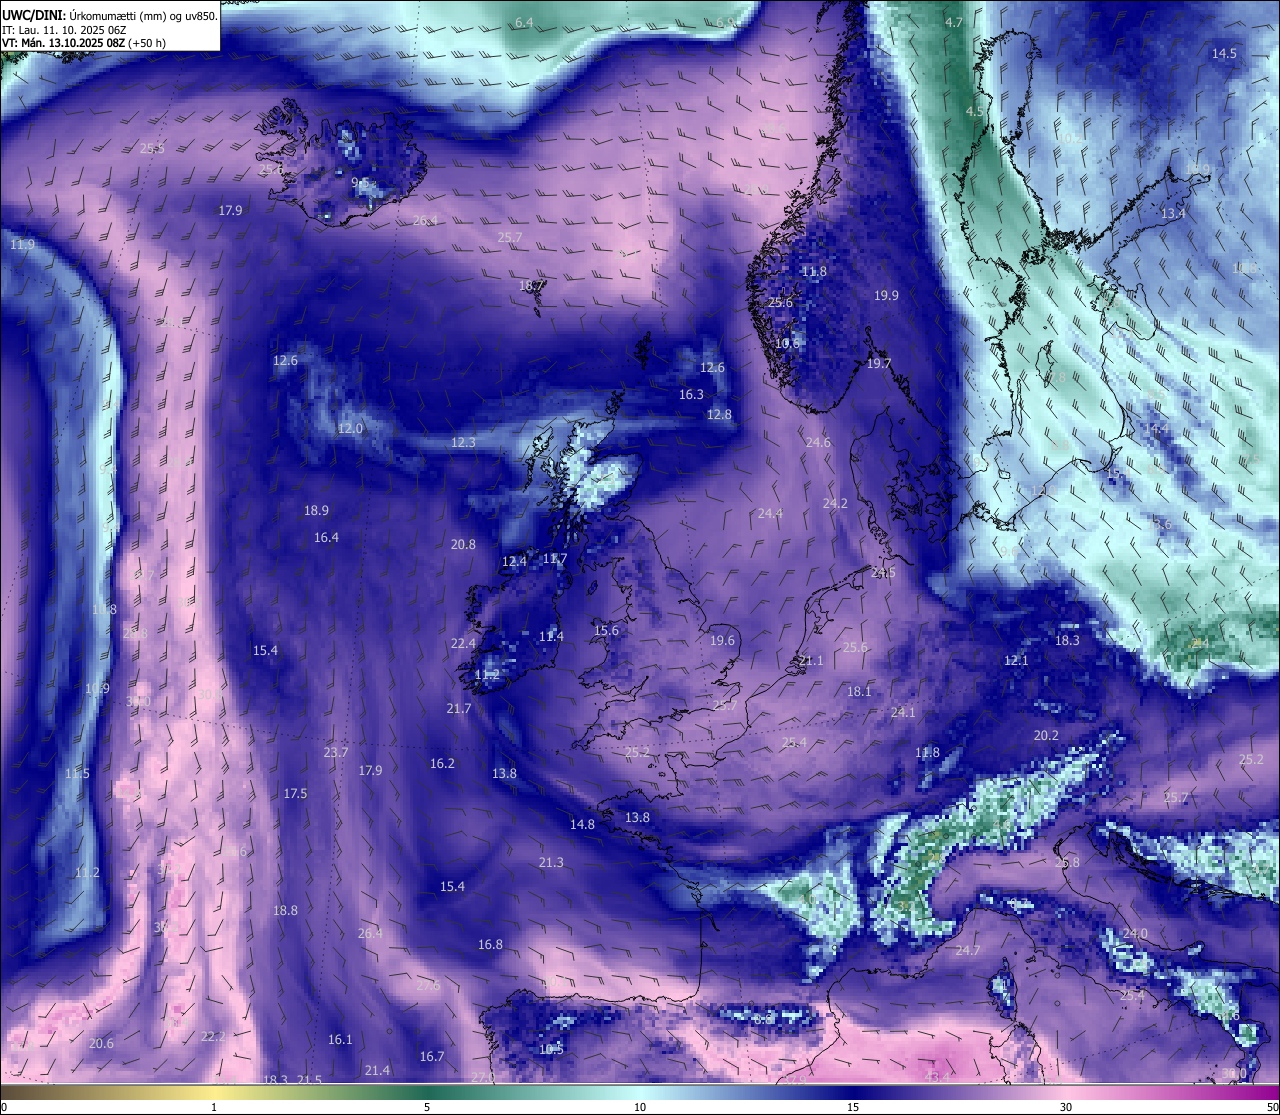Click the 20.6 value label

[101, 1043]
